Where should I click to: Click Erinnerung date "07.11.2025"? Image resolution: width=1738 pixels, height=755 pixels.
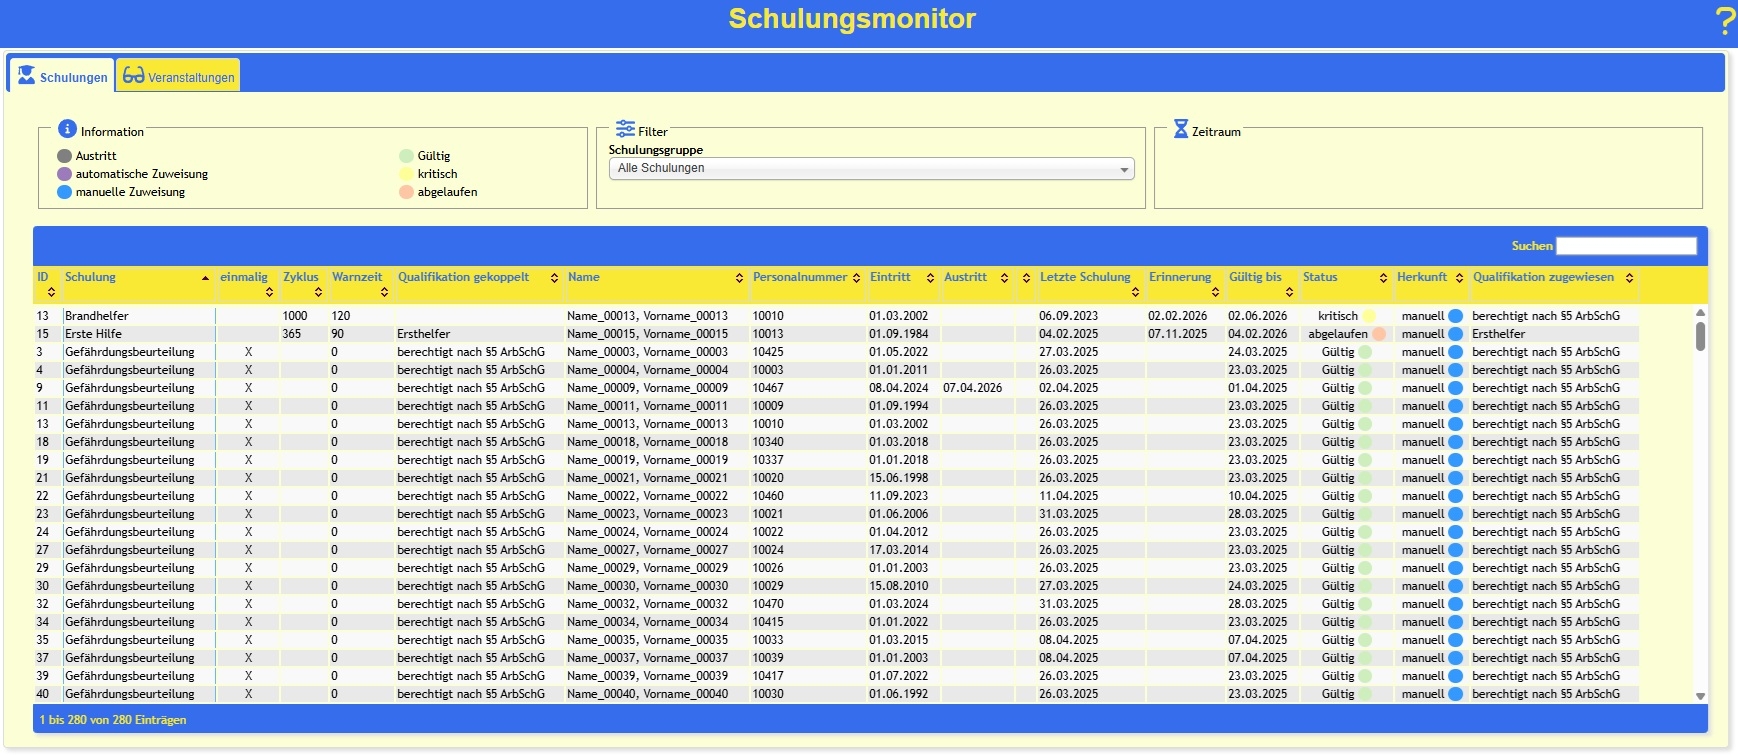click(x=1177, y=334)
